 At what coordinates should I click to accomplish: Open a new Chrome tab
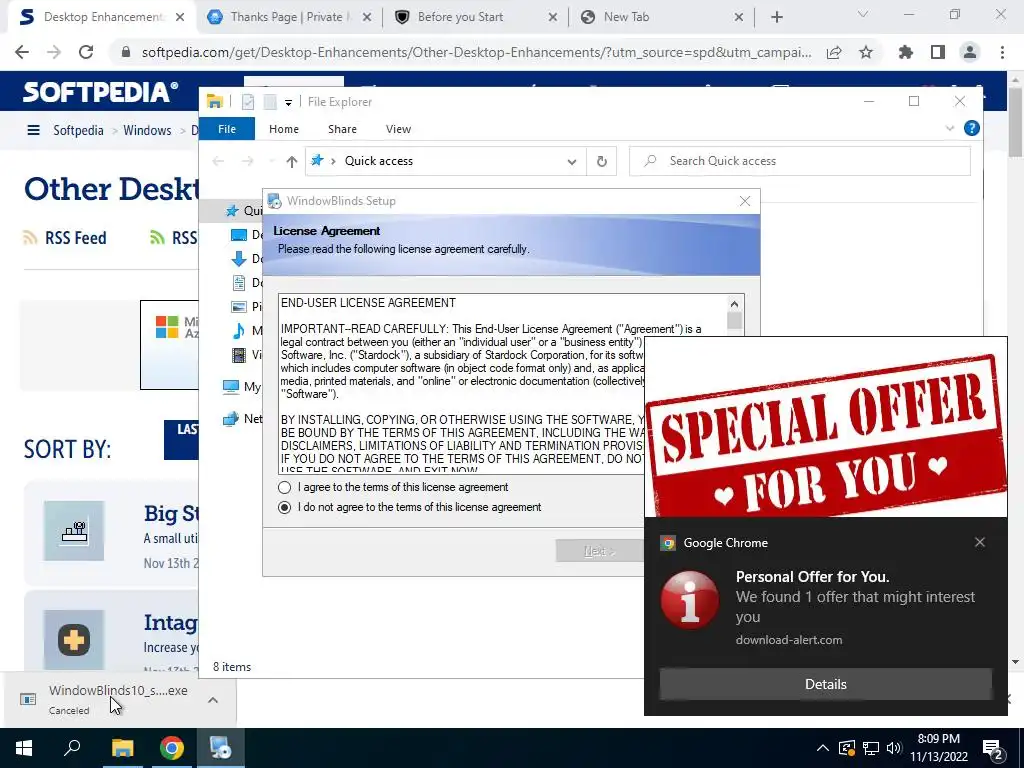(x=776, y=17)
